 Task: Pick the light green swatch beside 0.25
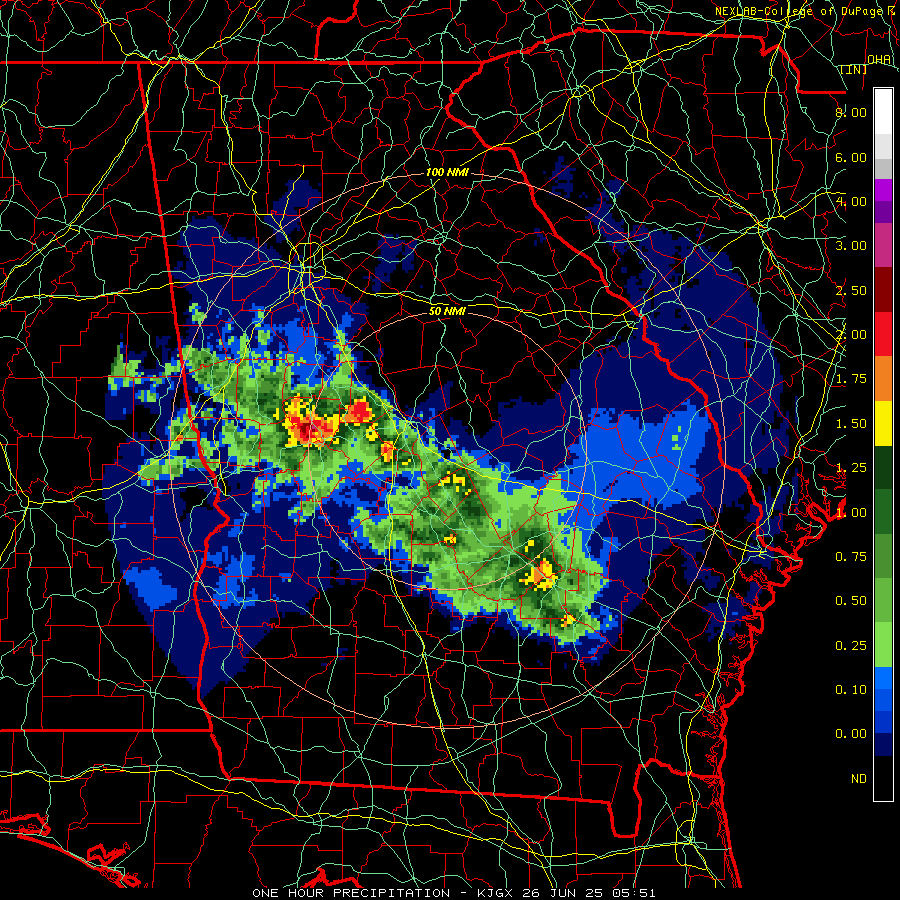[883, 645]
